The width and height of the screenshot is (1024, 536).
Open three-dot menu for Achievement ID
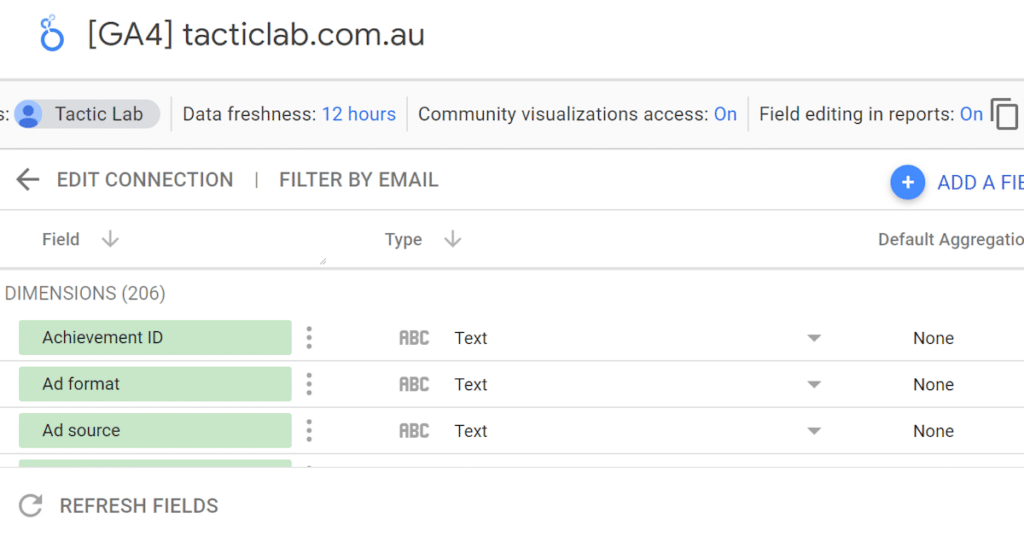pyautogui.click(x=309, y=338)
